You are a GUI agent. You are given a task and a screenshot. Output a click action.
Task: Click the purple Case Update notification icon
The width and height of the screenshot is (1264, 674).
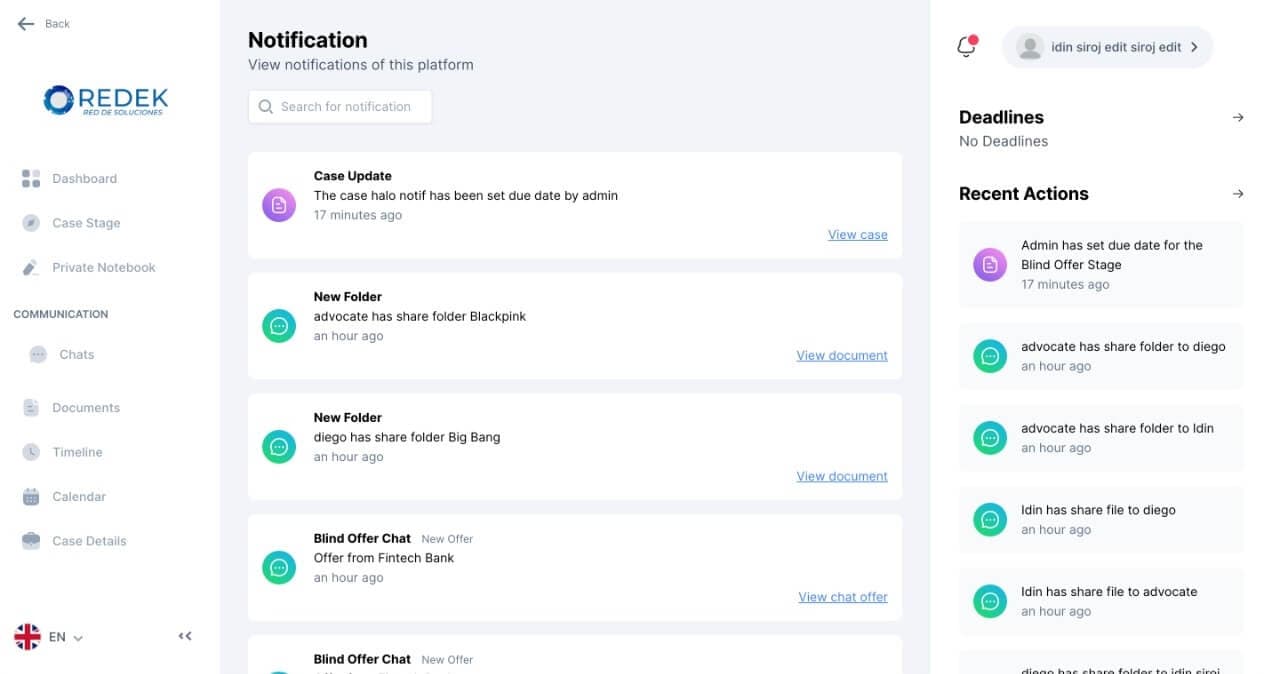pos(279,205)
